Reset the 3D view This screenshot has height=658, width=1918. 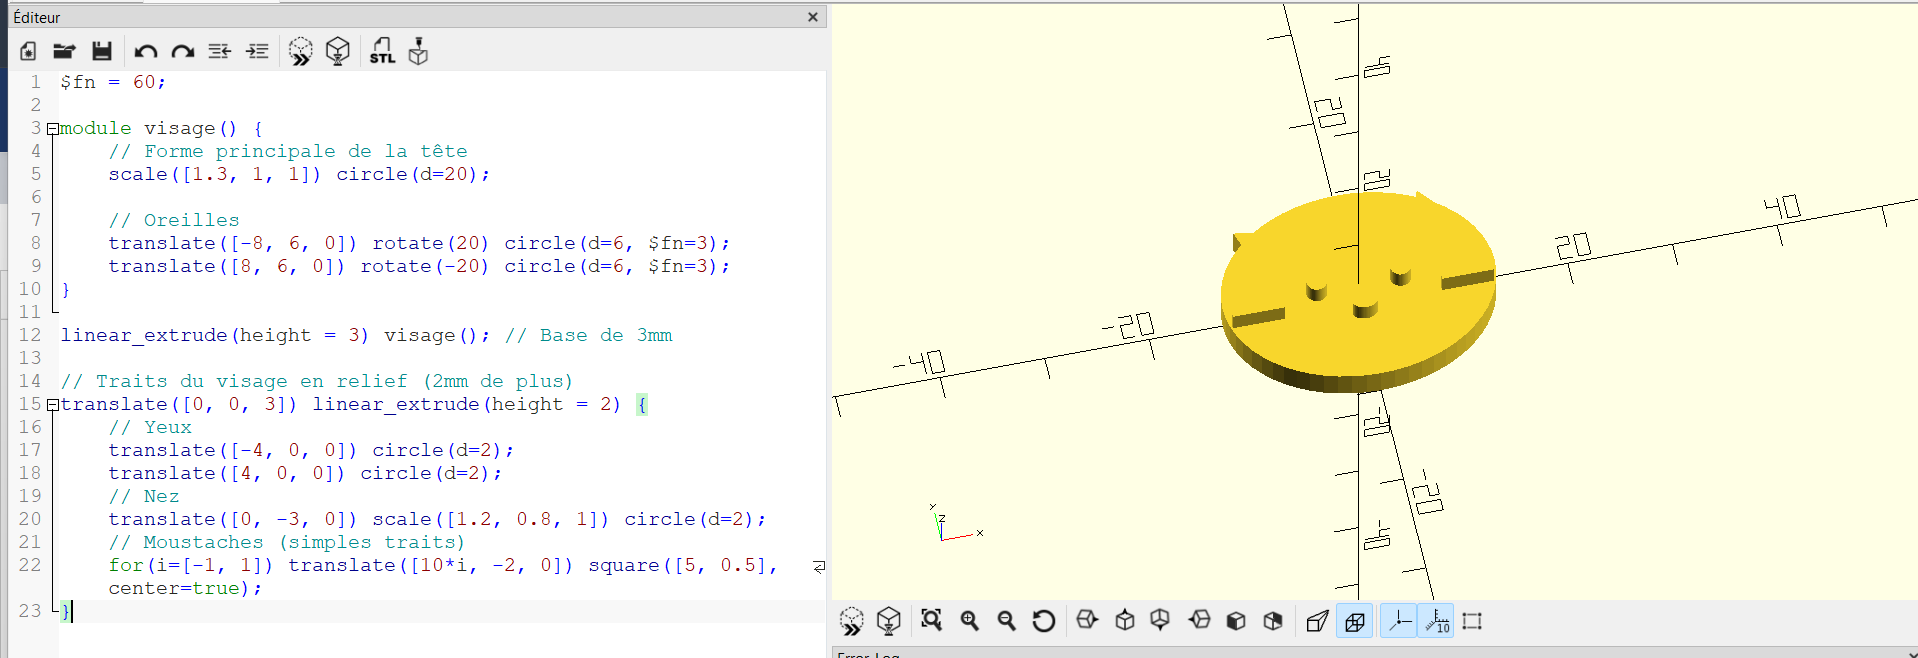(x=1043, y=621)
